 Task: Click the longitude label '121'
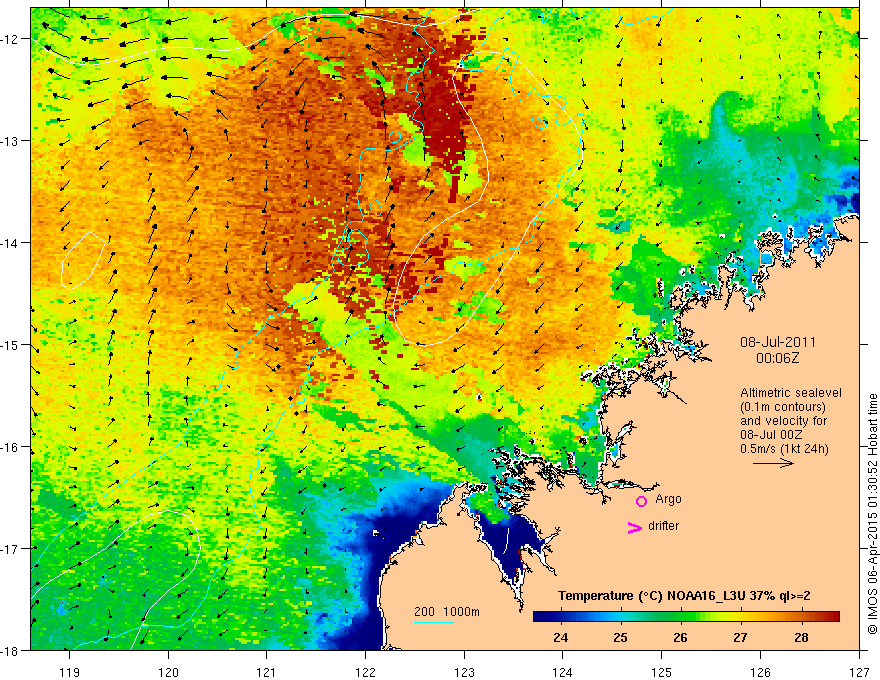[x=267, y=672]
